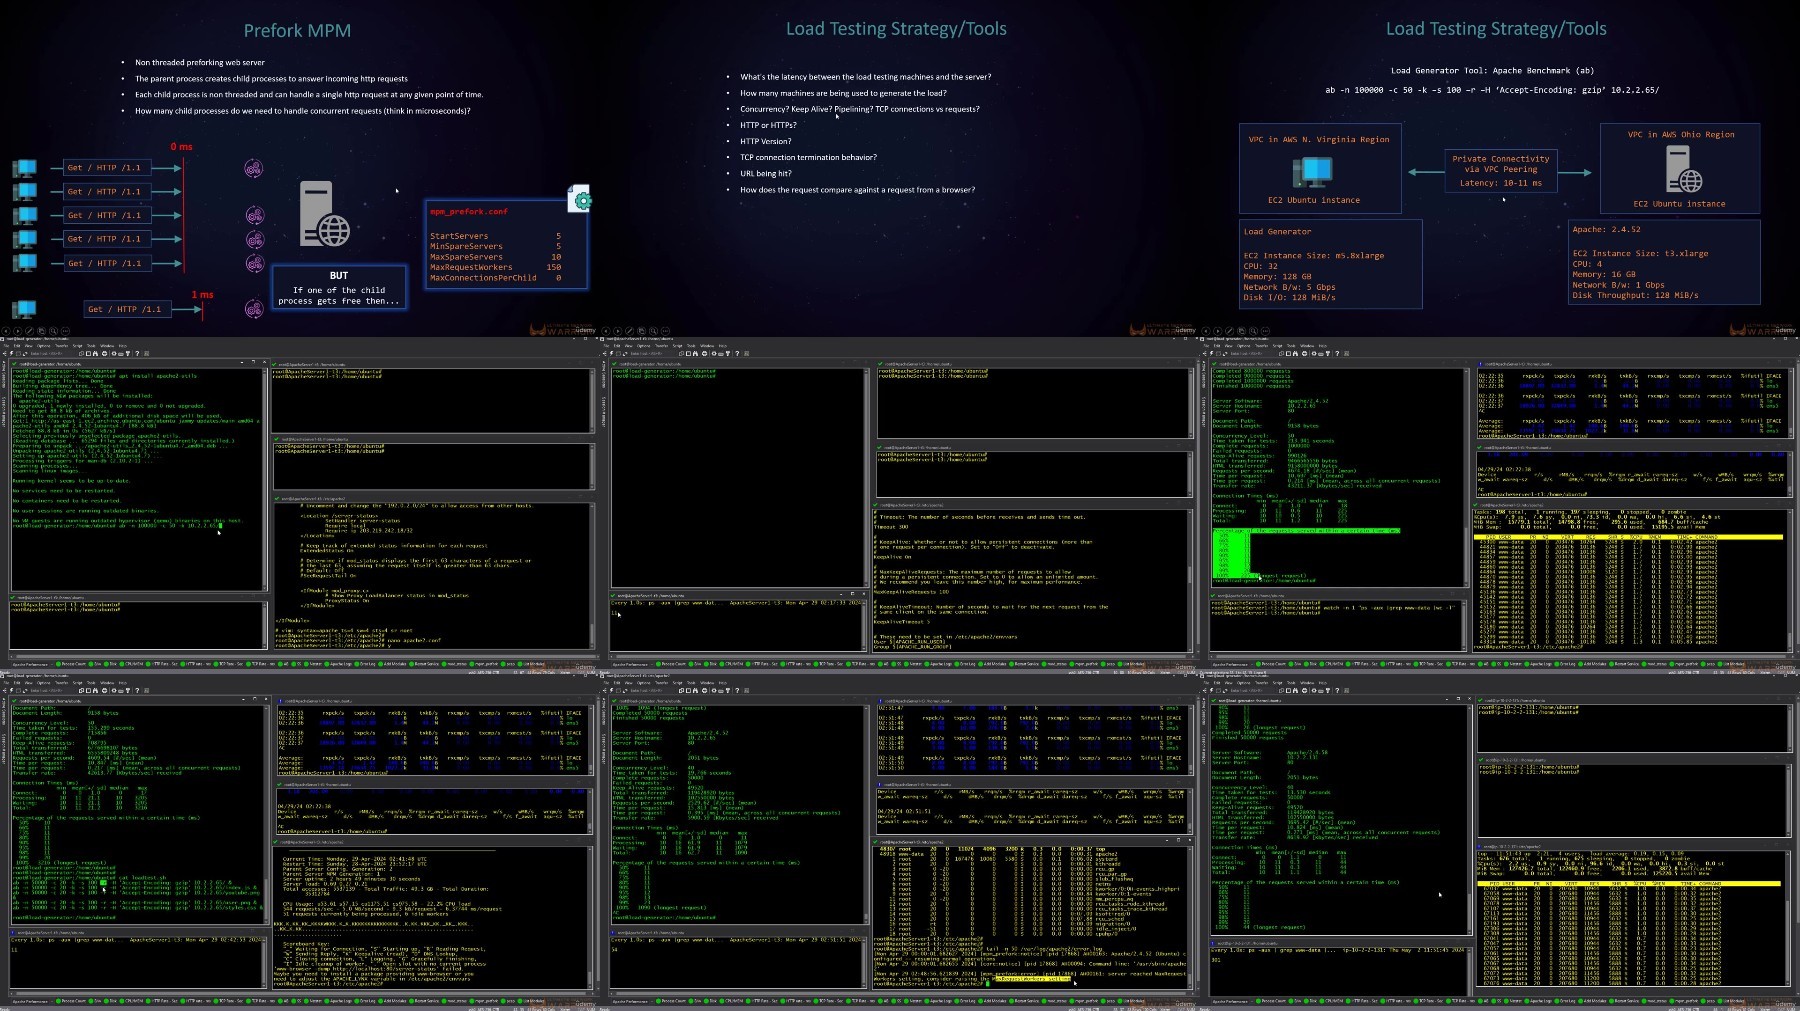
Task: Click 'How many child processes do we need' bullet
Action: click(x=302, y=110)
